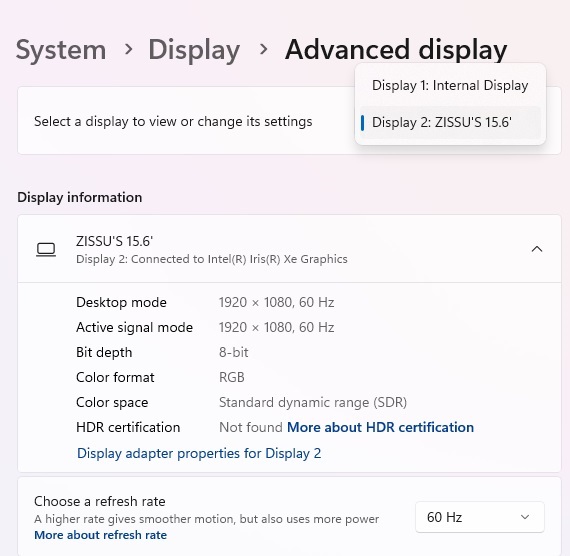Click the HDR certification label
The image size is (570, 556).
[128, 427]
